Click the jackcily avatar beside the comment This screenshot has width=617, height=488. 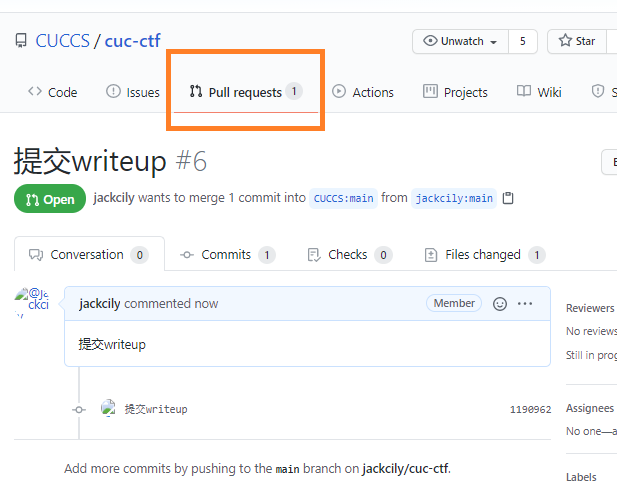[32, 302]
